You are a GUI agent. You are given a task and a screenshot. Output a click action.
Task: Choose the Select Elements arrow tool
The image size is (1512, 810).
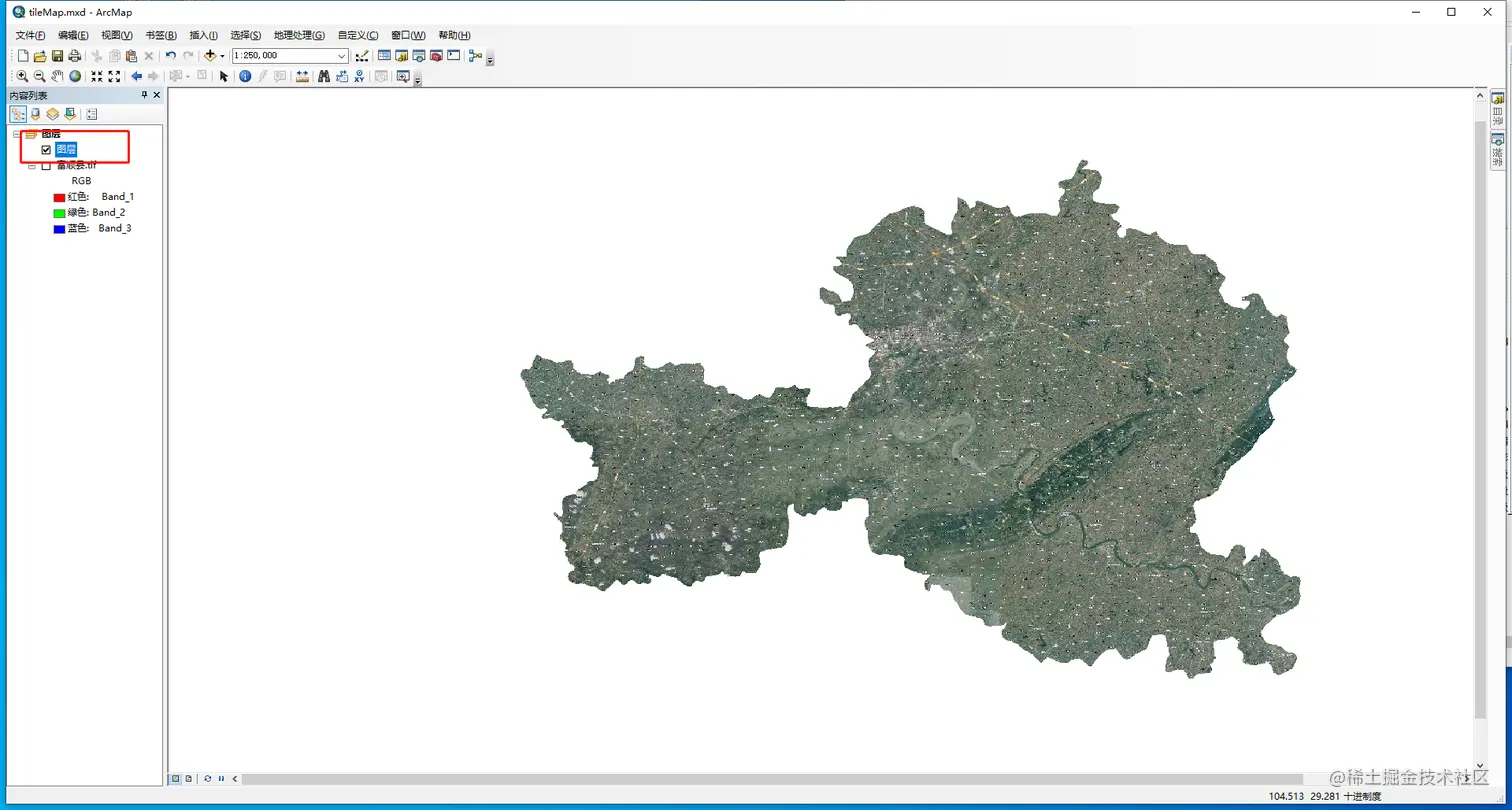[223, 76]
